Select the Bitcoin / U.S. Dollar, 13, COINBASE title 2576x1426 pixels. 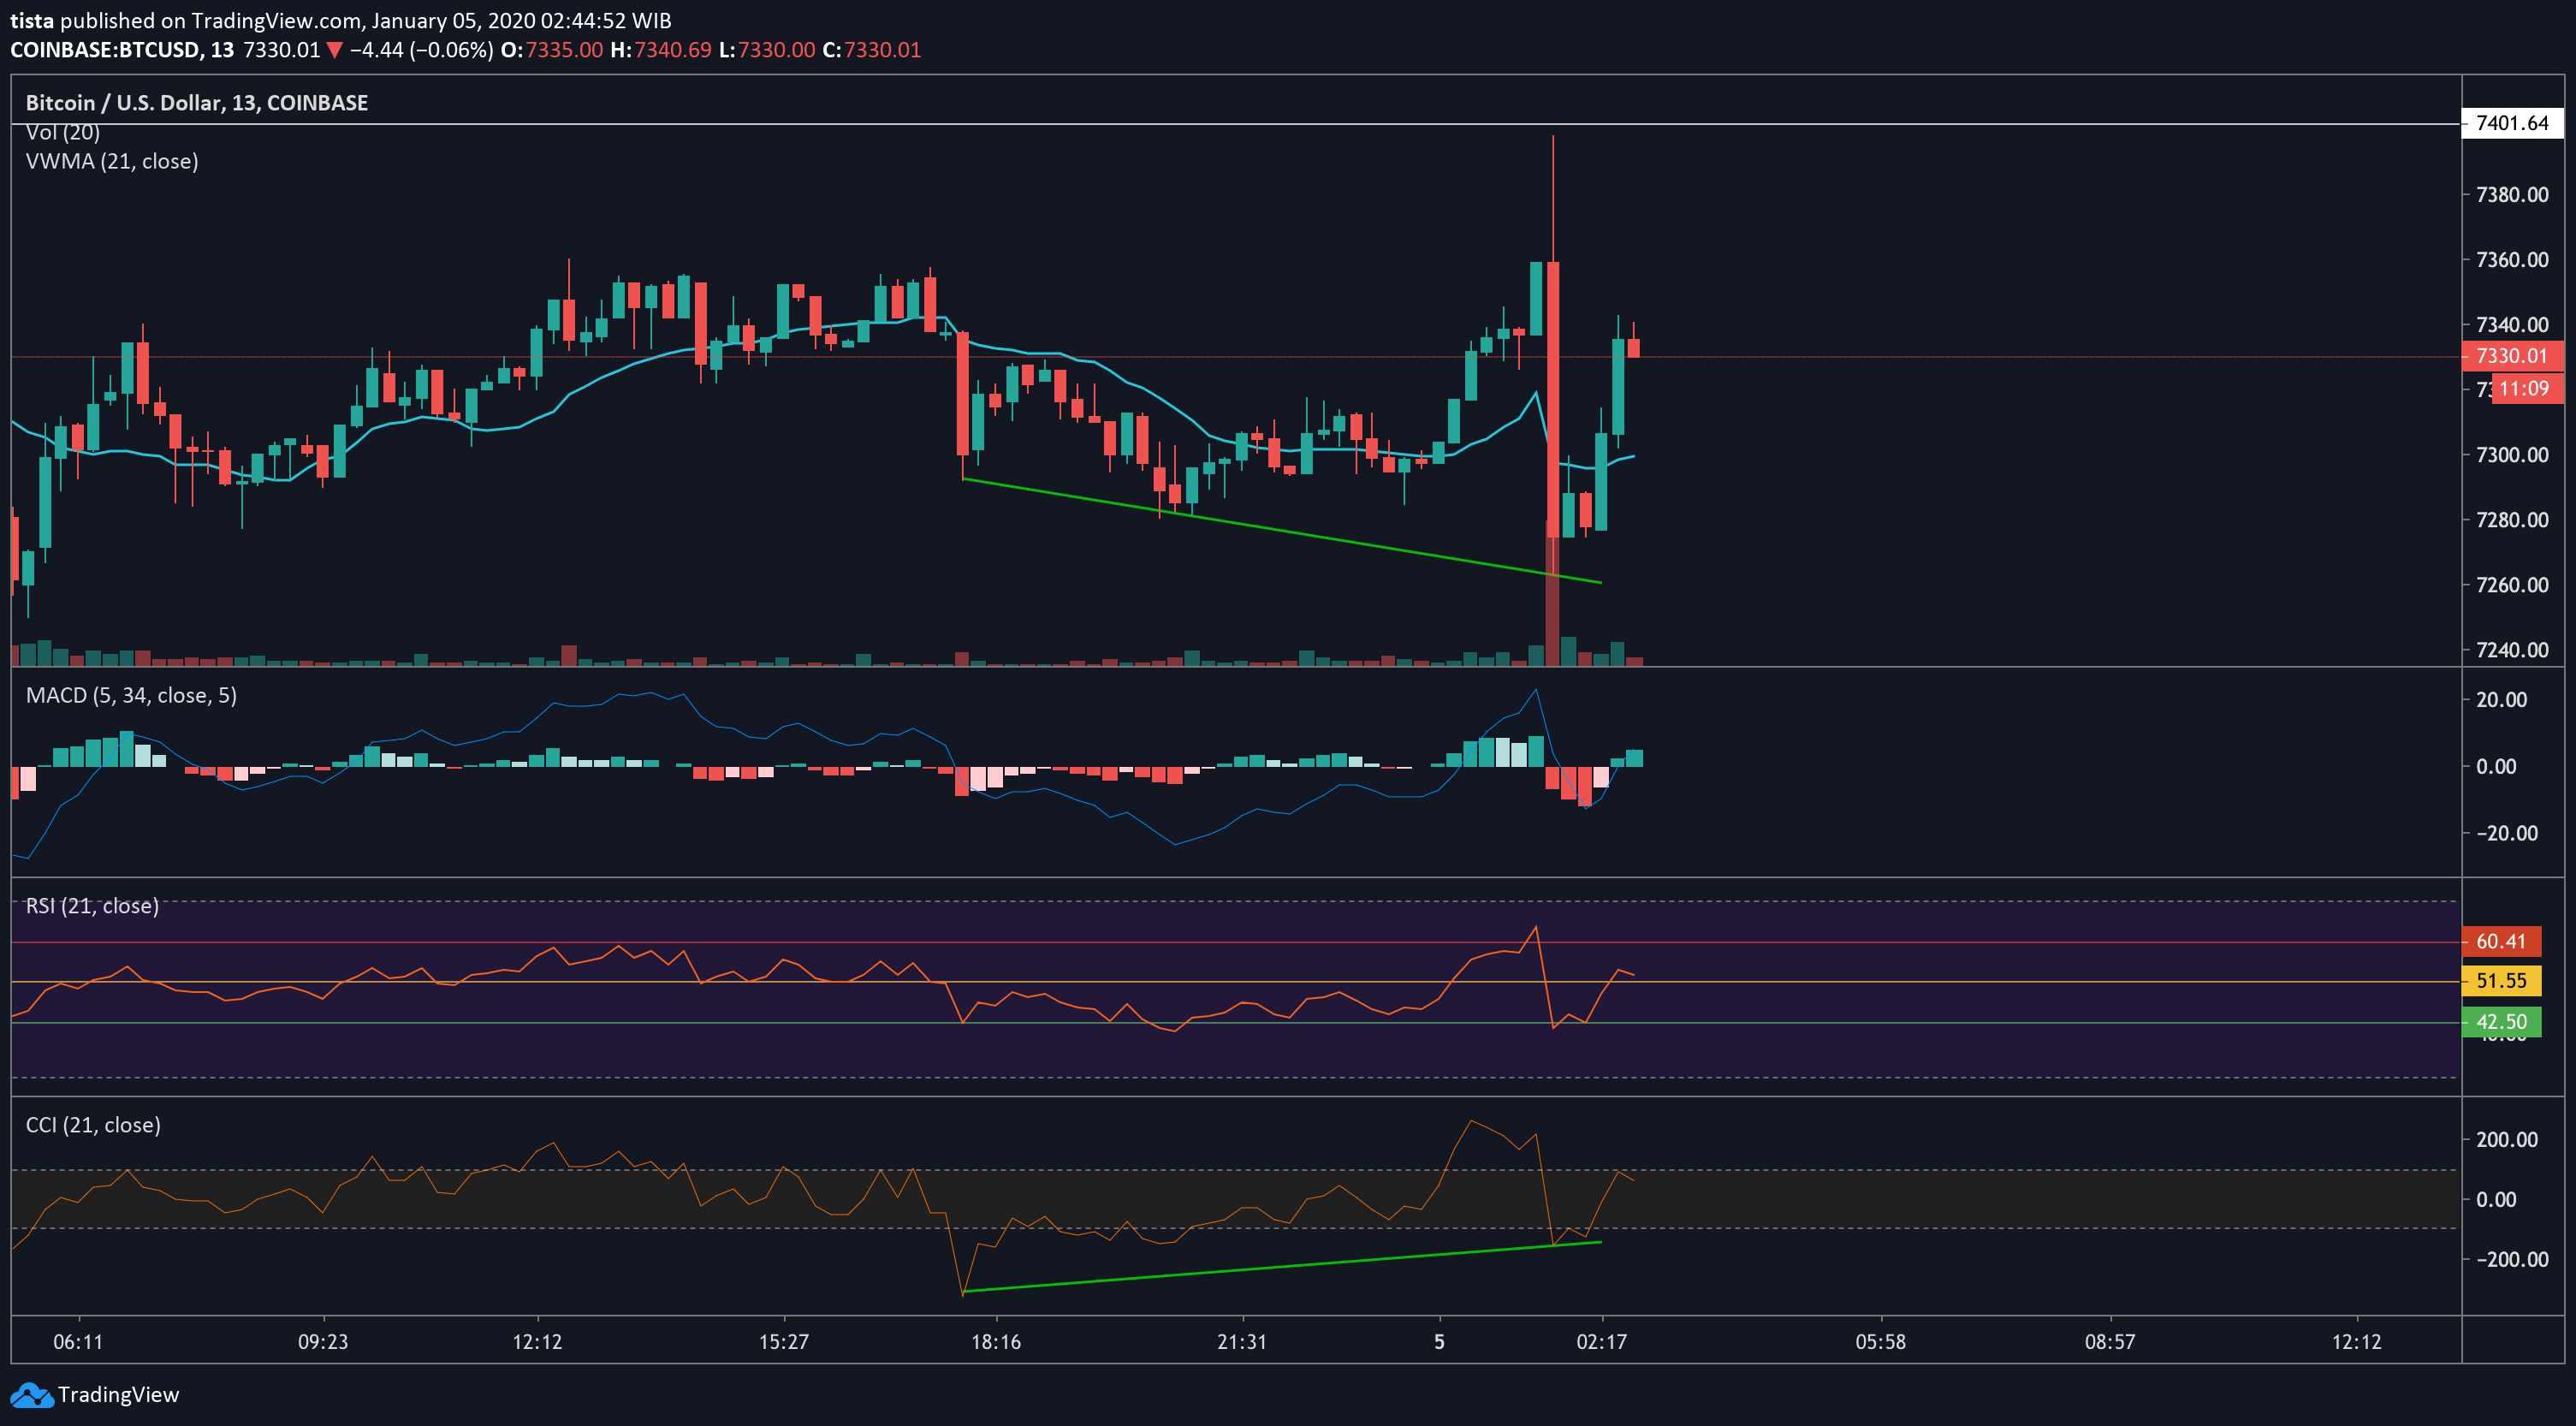[x=197, y=103]
